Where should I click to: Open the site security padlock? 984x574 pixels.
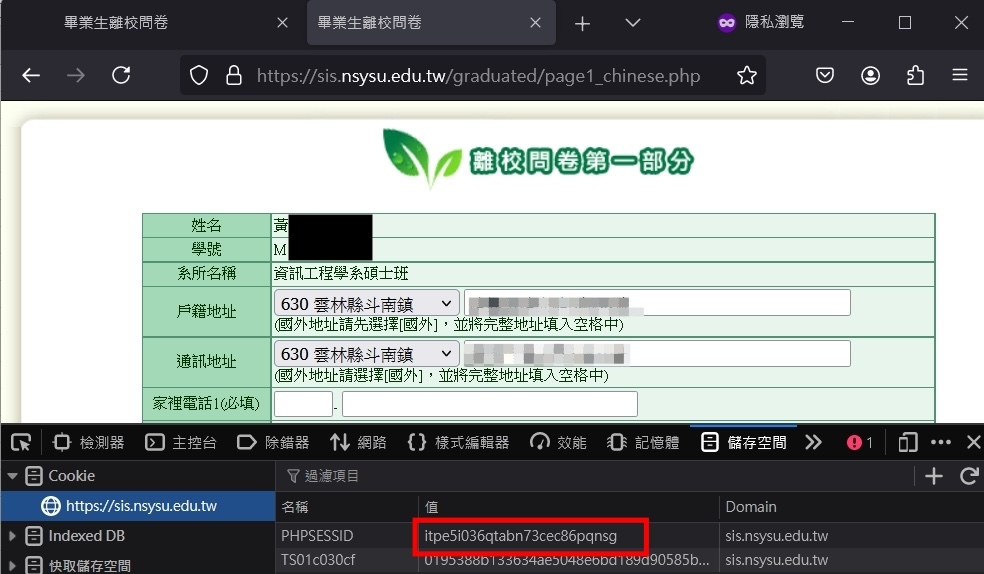tap(233, 76)
